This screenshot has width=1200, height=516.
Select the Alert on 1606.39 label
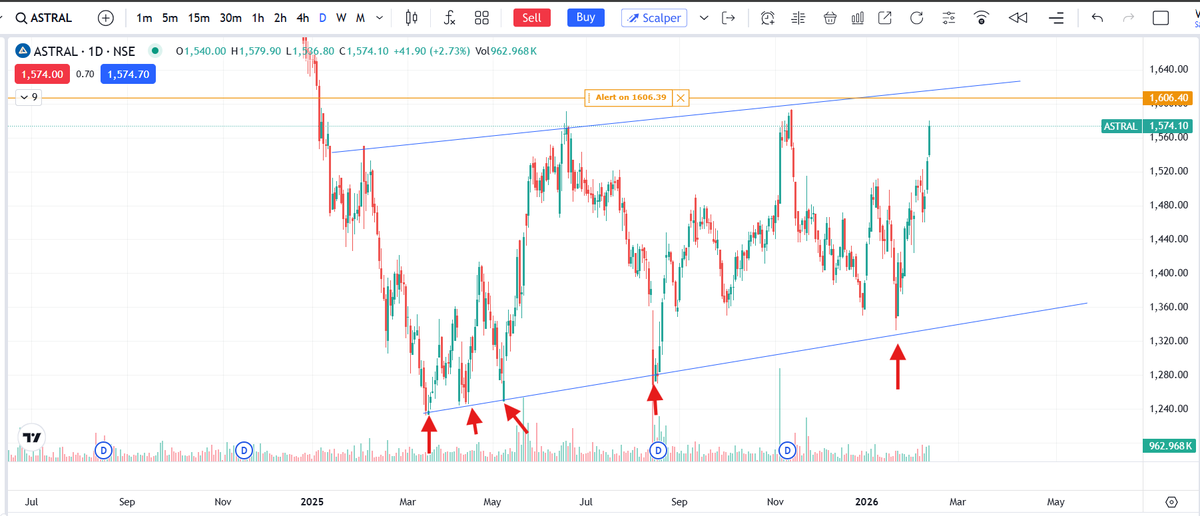(630, 97)
